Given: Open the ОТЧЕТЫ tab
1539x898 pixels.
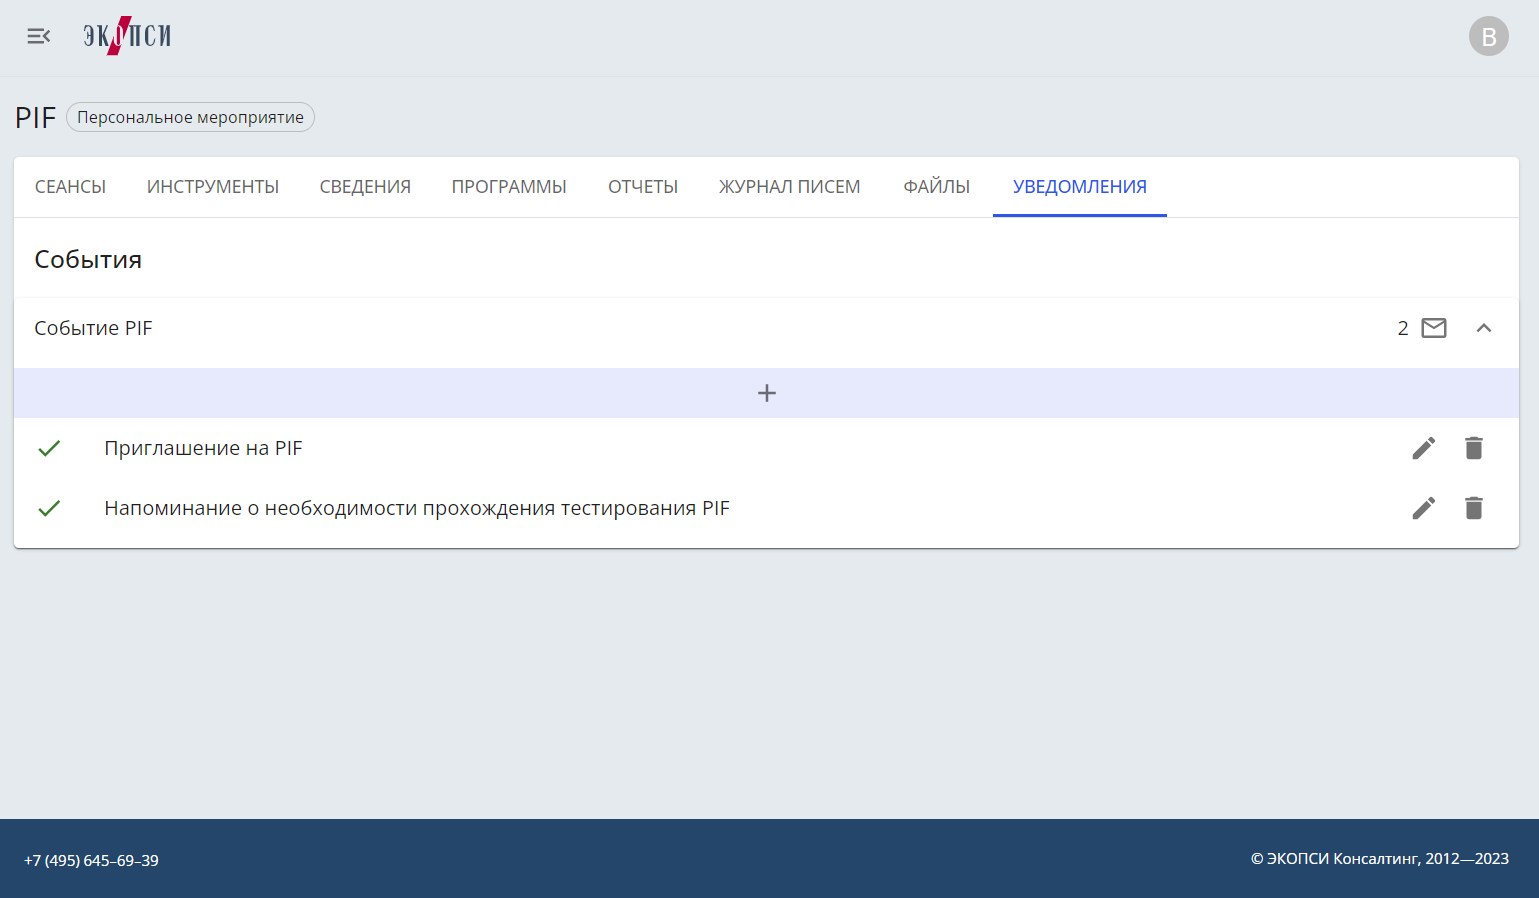Looking at the screenshot, I should (x=643, y=187).
